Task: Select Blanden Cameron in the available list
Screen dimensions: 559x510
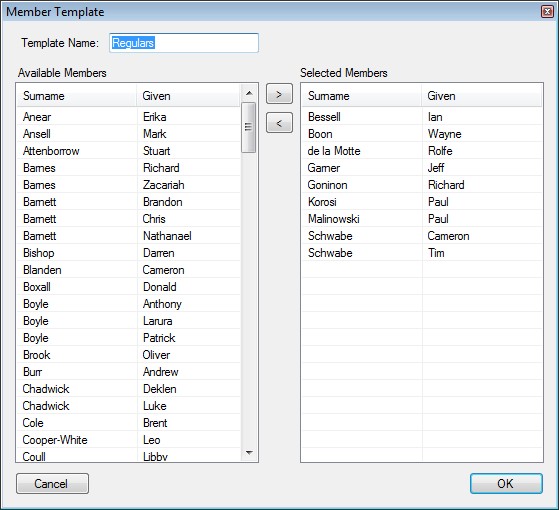Action: 128,270
